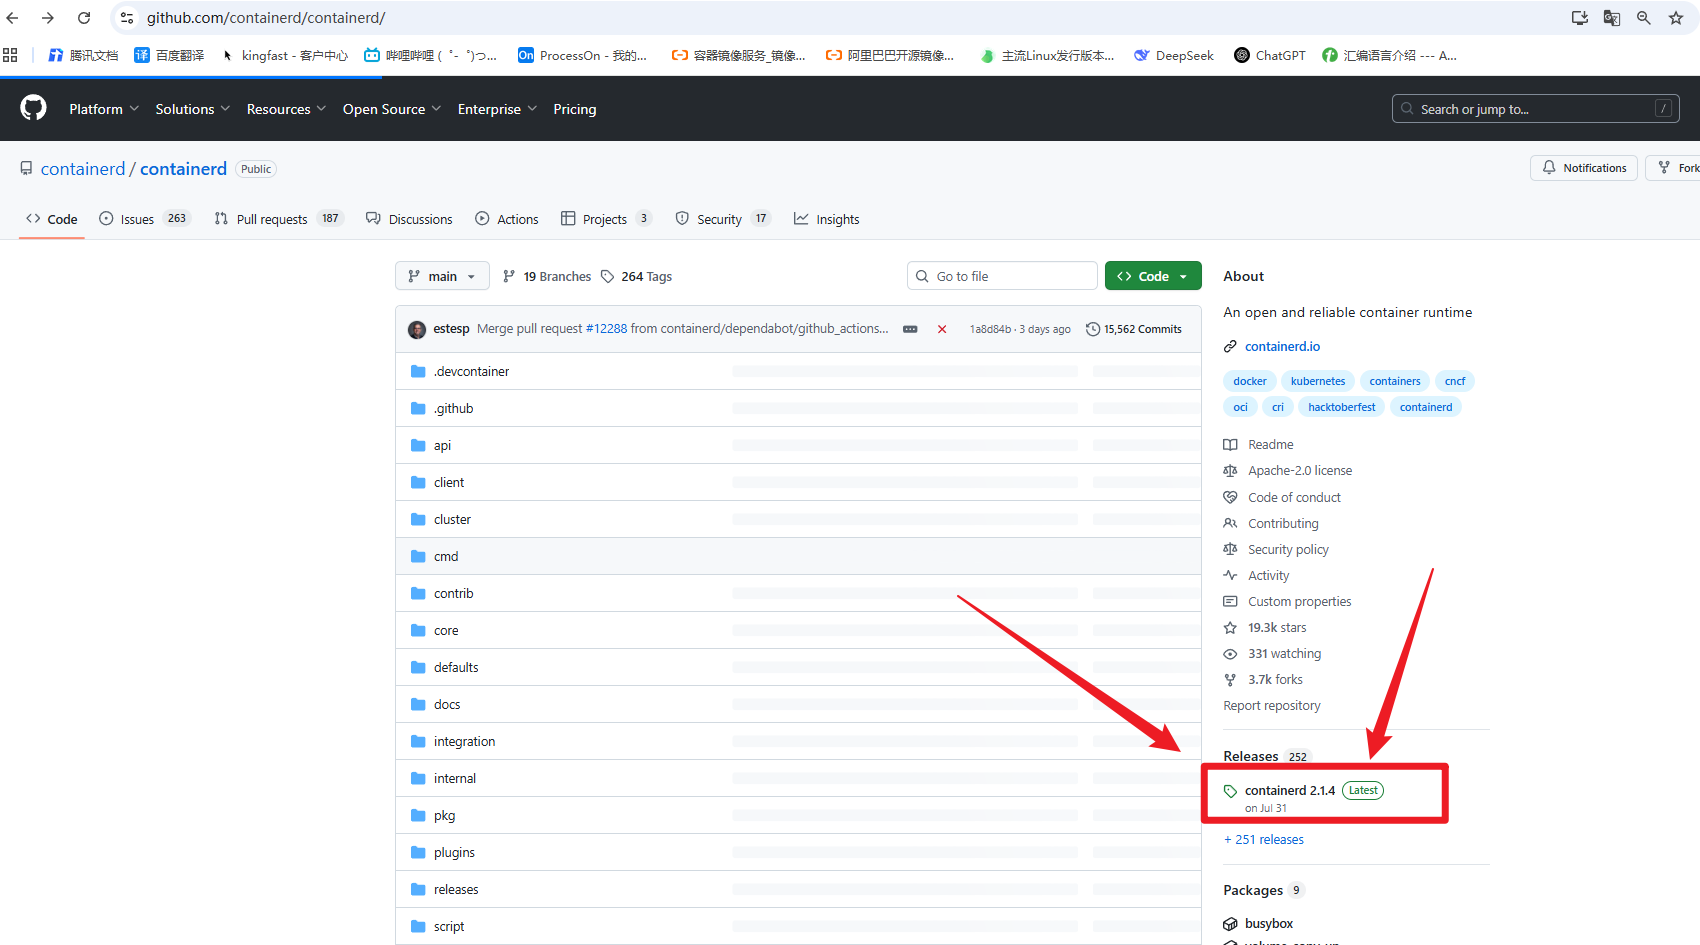
Task: Expand the Platform menu
Action: [104, 109]
